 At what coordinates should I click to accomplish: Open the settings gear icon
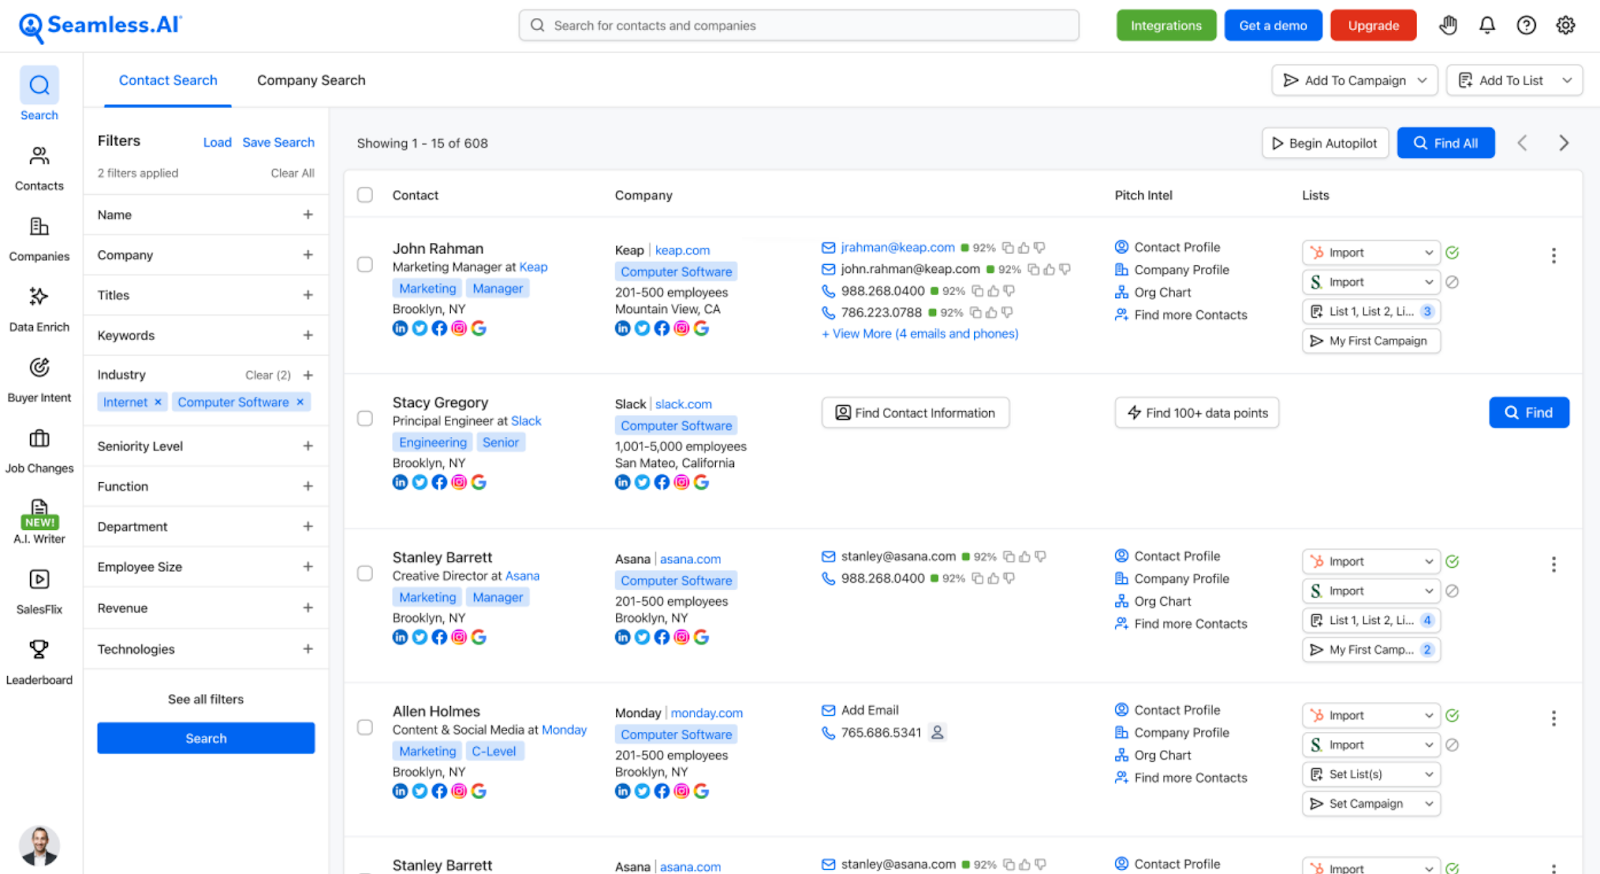pyautogui.click(x=1565, y=25)
